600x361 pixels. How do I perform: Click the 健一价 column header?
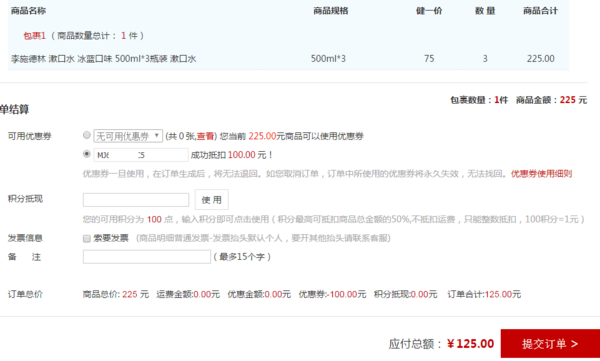[429, 11]
